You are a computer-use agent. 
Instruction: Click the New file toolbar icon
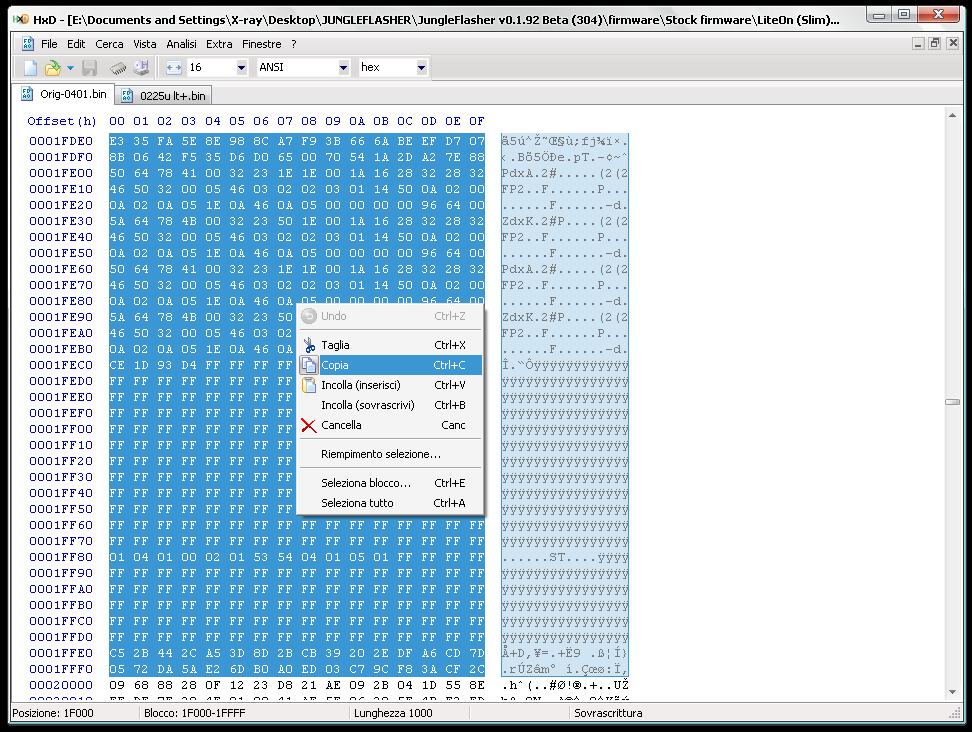(x=30, y=68)
